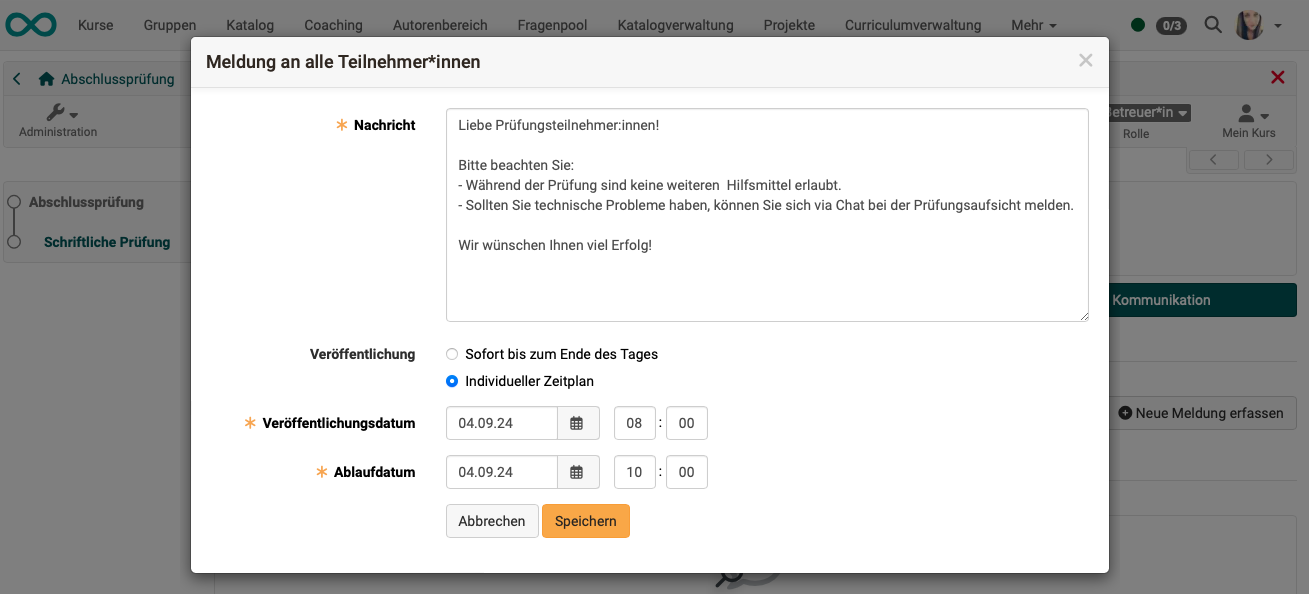Image resolution: width=1309 pixels, height=594 pixels.
Task: Close the Meldung dialog with X
Action: point(1085,61)
